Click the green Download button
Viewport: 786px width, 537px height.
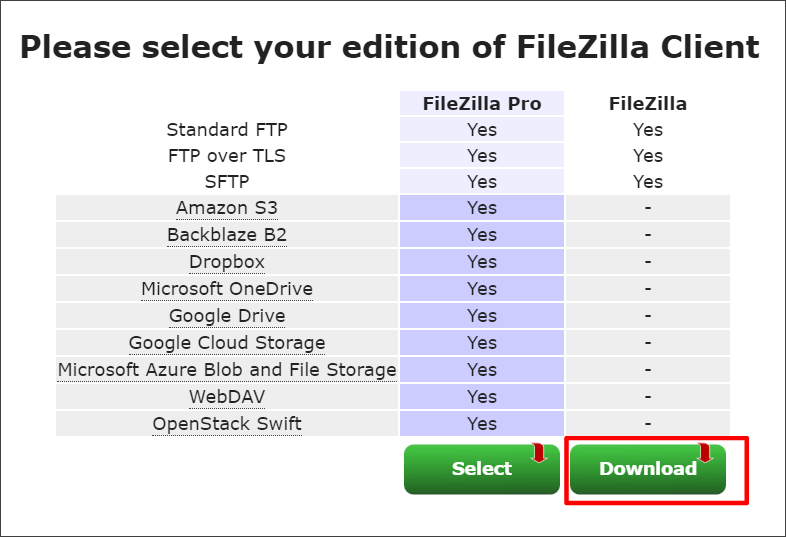pyautogui.click(x=648, y=469)
